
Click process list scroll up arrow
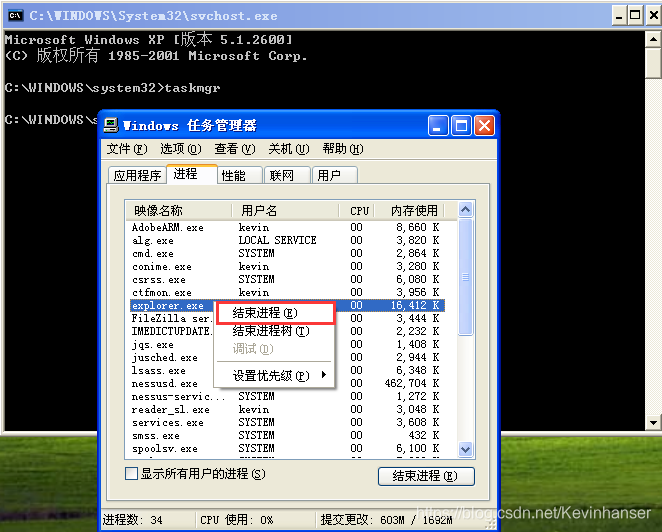(x=466, y=209)
